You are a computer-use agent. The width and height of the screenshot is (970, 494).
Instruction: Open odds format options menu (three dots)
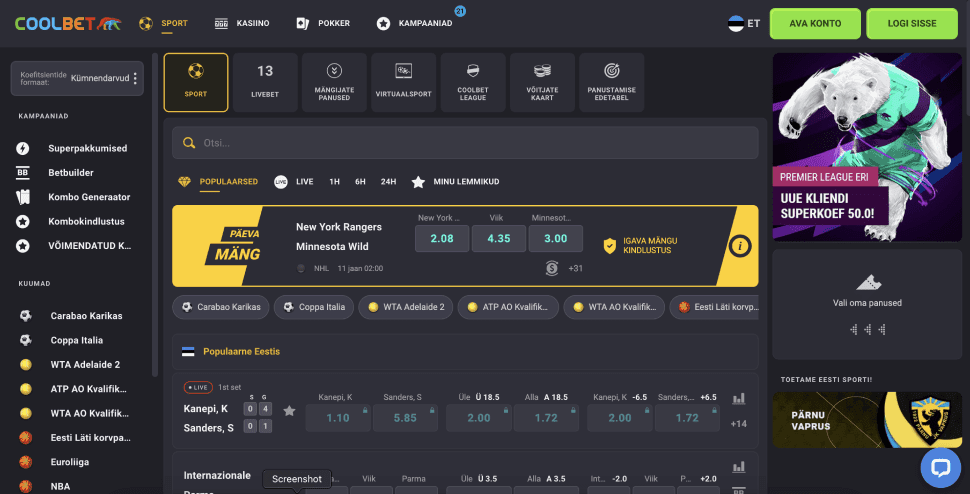pyautogui.click(x=135, y=79)
